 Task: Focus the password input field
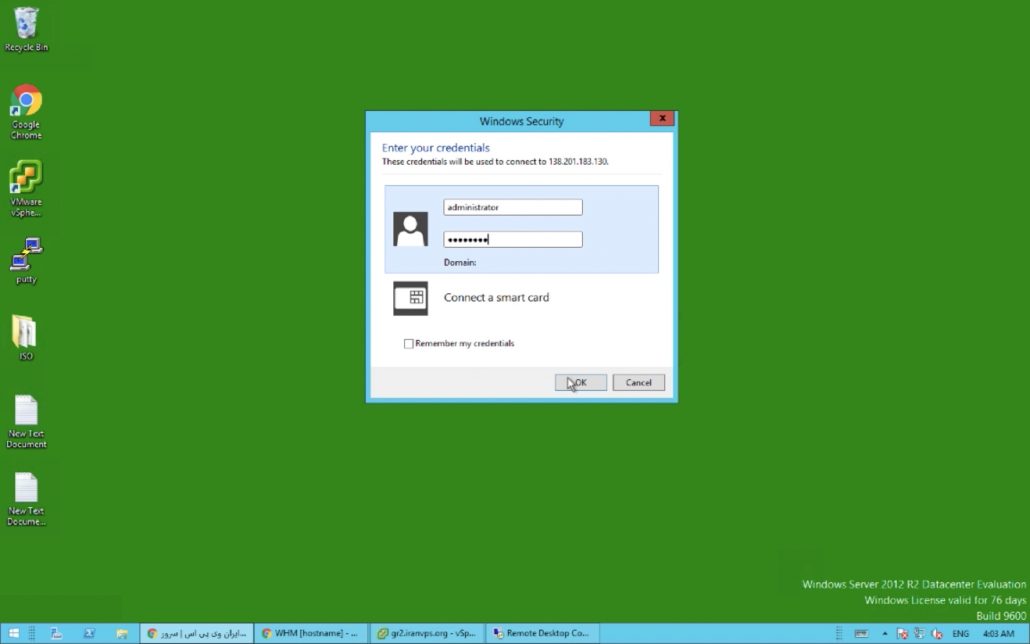click(x=512, y=240)
